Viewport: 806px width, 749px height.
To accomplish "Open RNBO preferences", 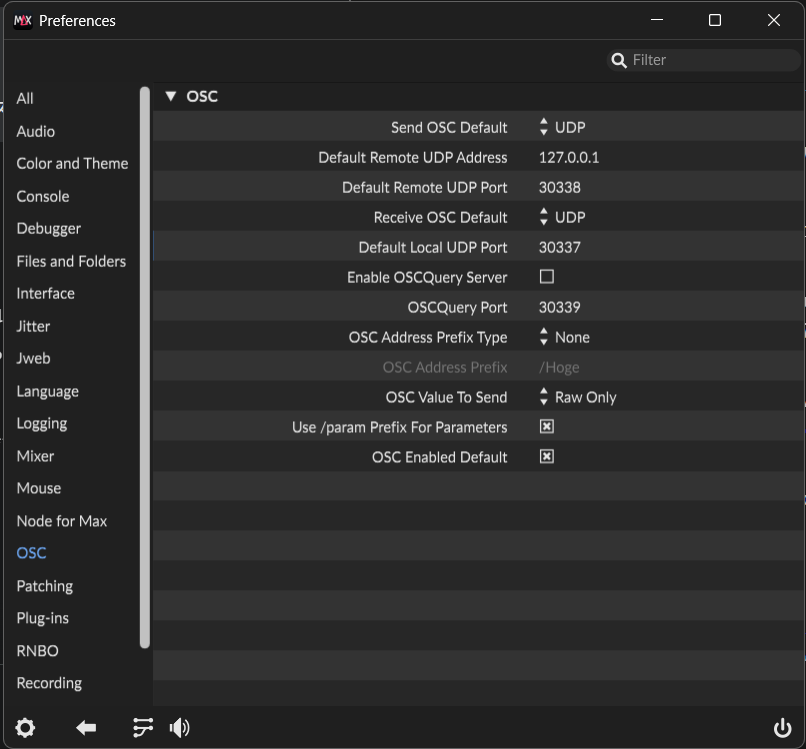I will coord(37,651).
